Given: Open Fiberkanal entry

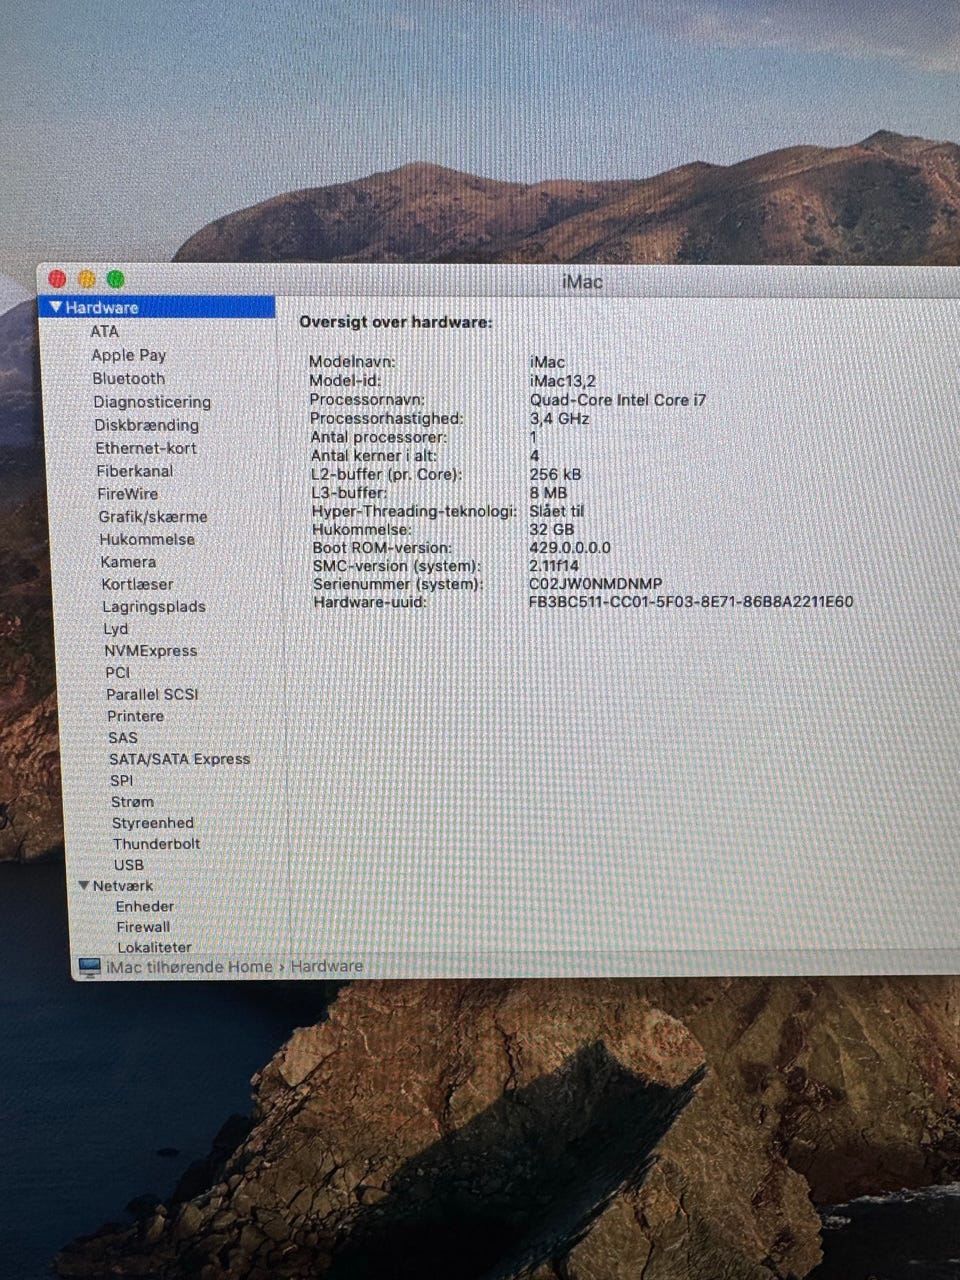Looking at the screenshot, I should pos(135,471).
